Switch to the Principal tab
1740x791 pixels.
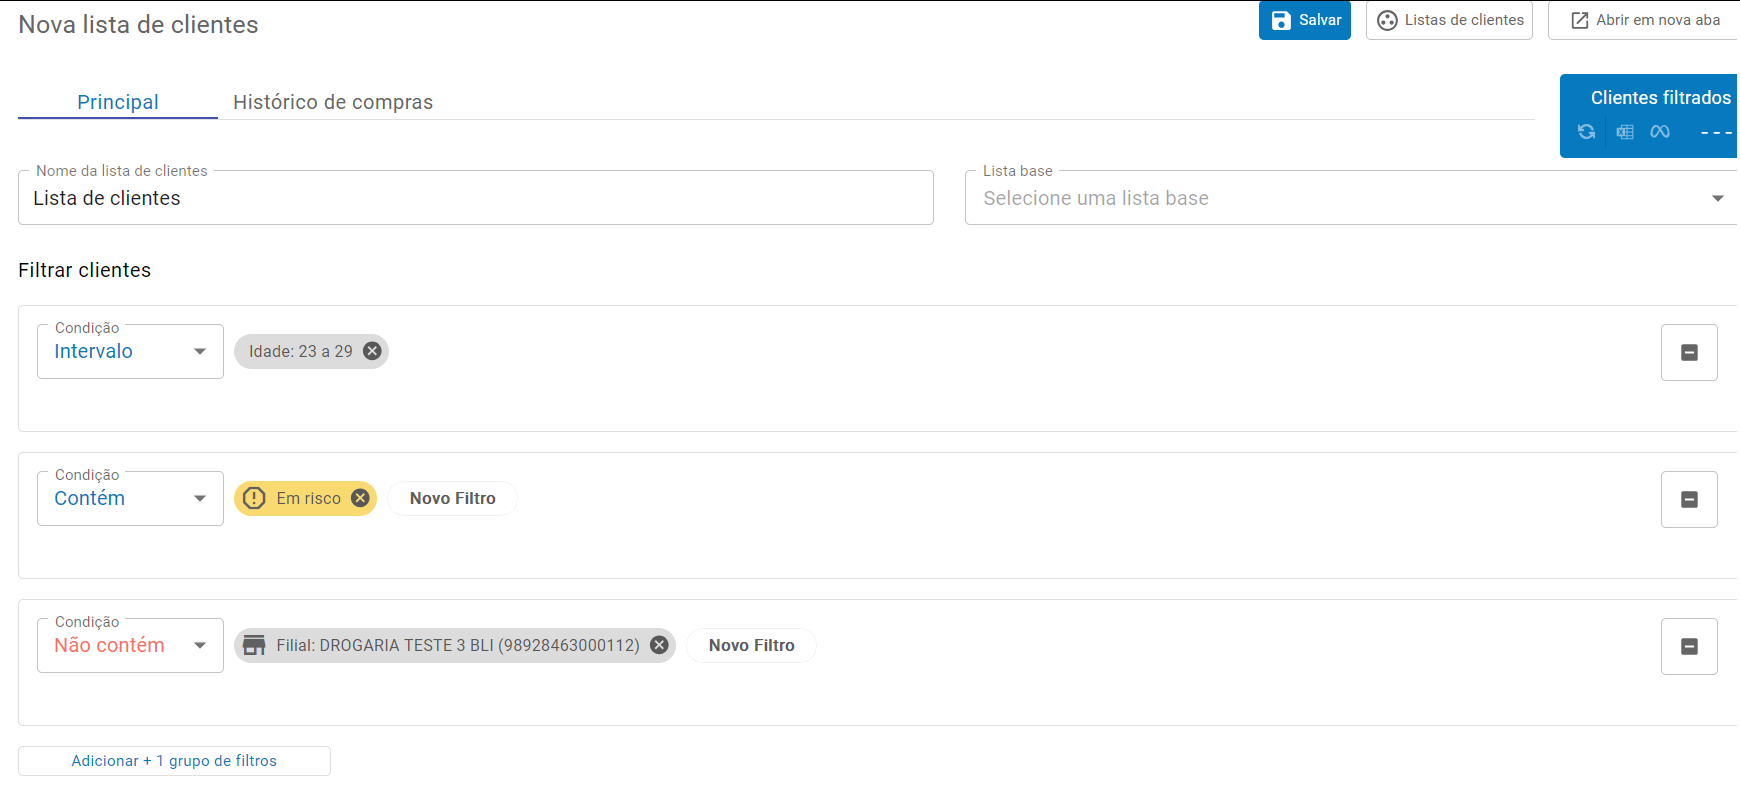118,102
